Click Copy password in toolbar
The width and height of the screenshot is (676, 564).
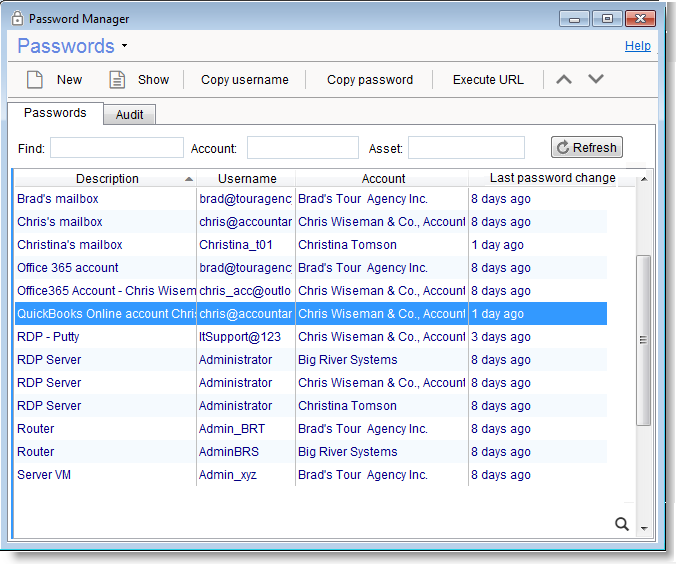[x=369, y=80]
